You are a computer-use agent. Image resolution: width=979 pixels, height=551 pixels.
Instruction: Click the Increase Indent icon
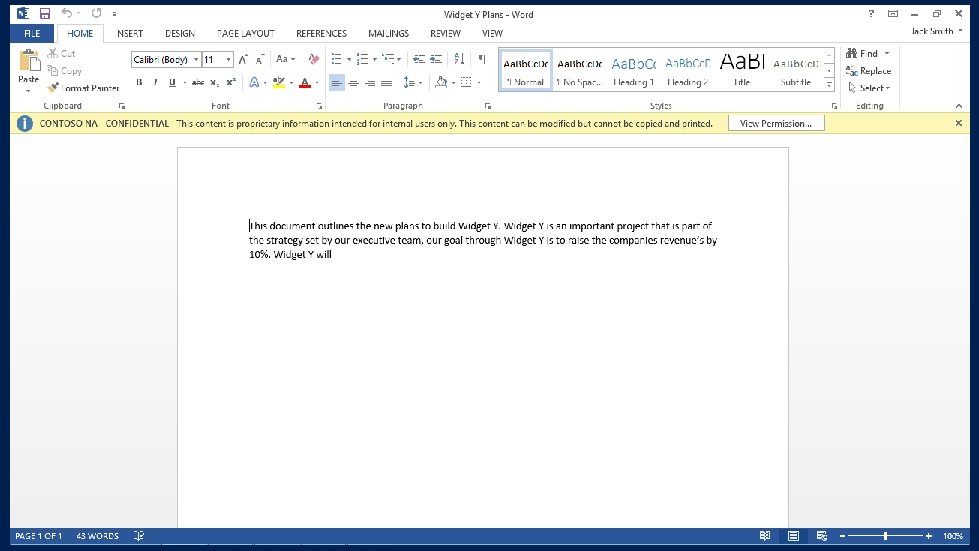click(x=436, y=59)
